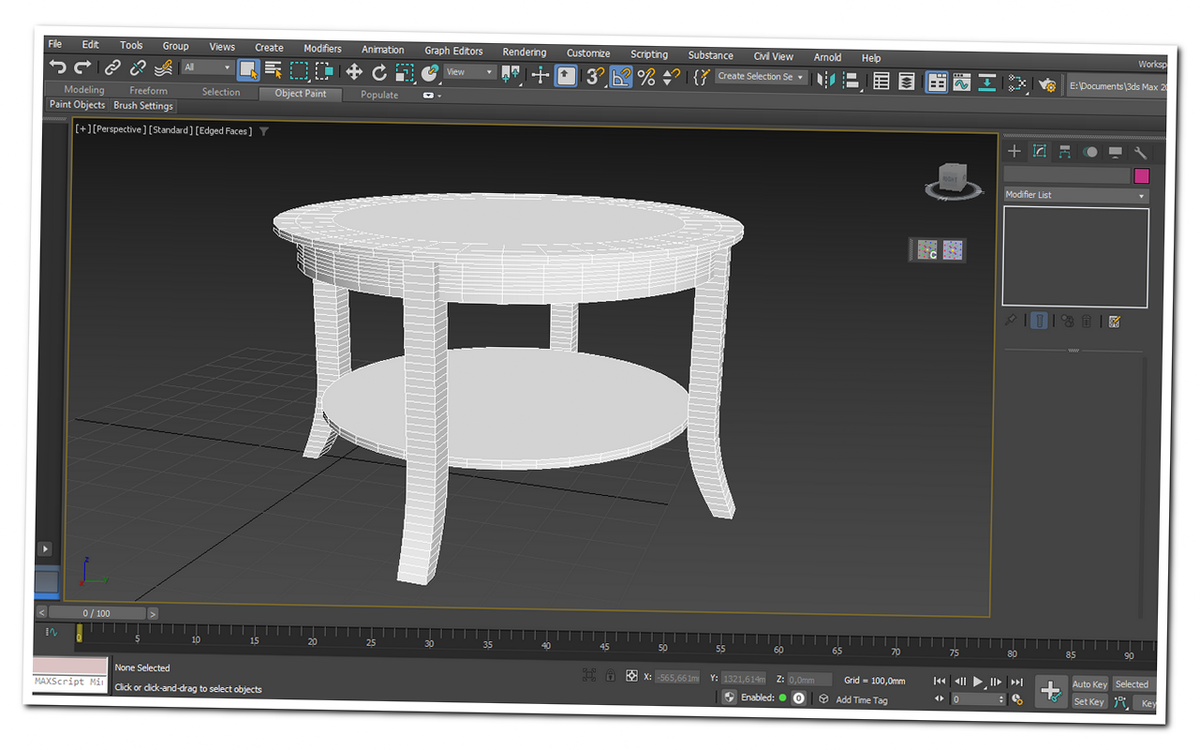Open the Create Selection Set dropdown
The height and width of the screenshot is (750, 1200).
click(761, 77)
